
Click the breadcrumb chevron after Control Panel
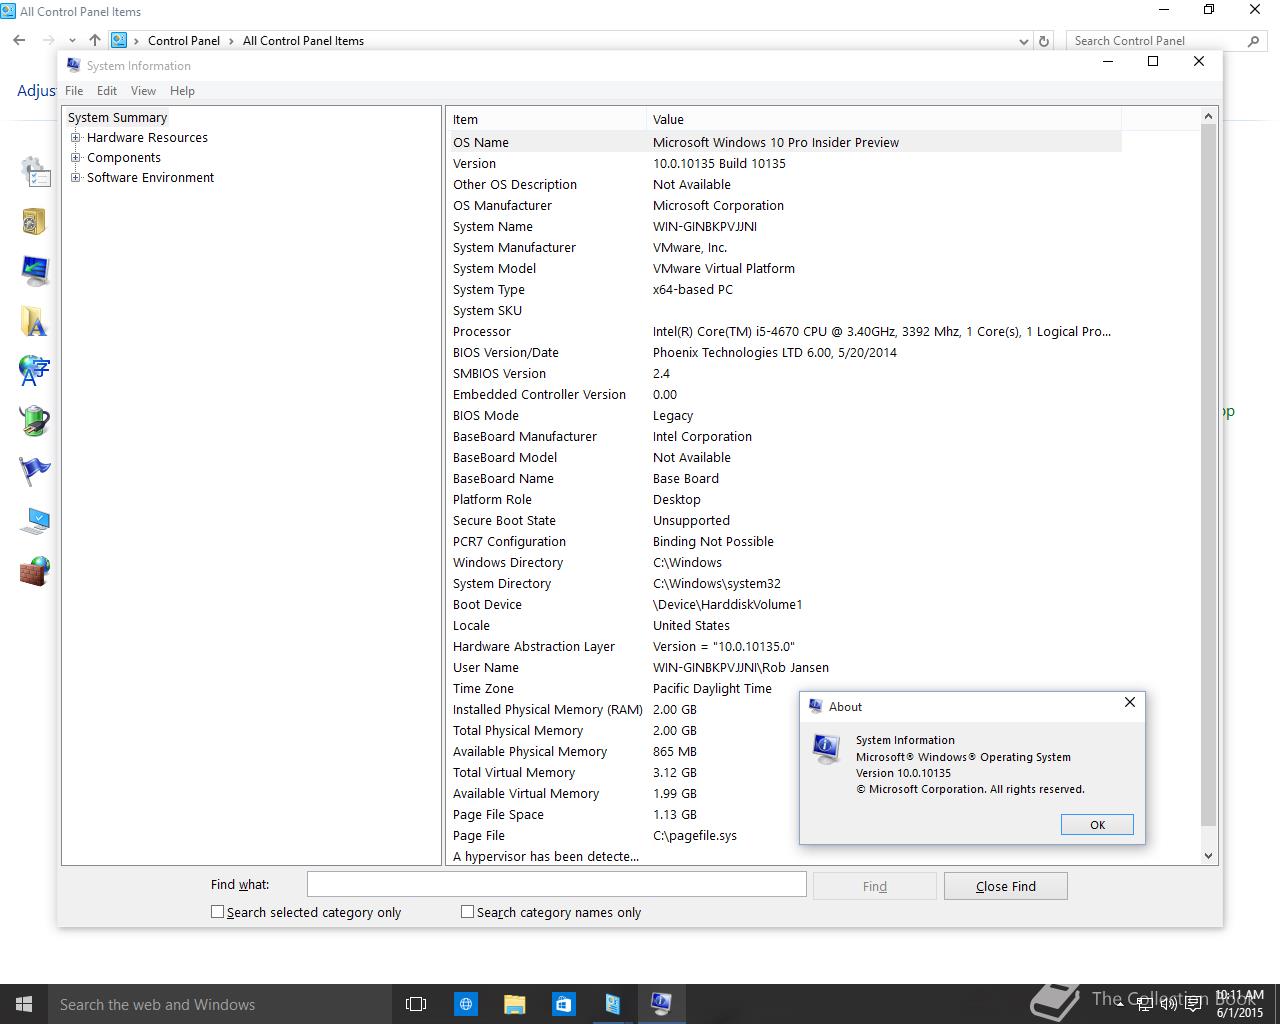(x=231, y=41)
